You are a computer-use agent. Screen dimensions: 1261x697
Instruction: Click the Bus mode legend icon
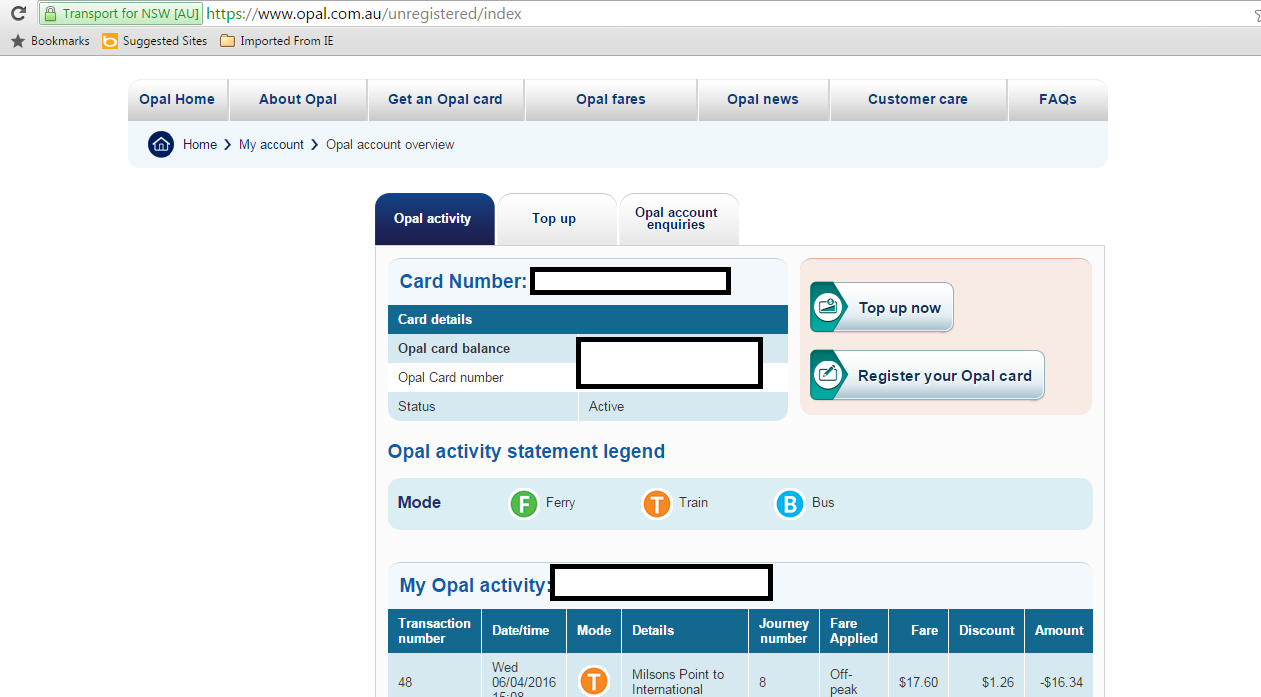(x=790, y=503)
